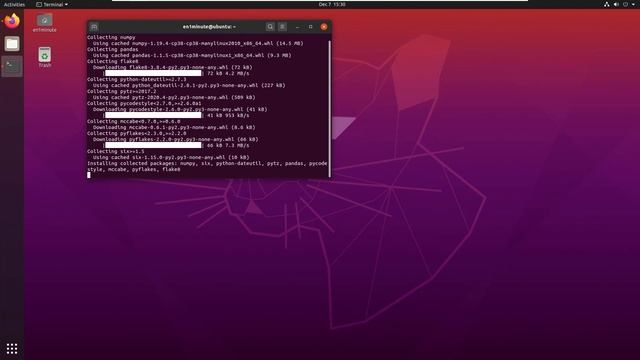
Task: Minimize the terminal window
Action: (x=298, y=27)
